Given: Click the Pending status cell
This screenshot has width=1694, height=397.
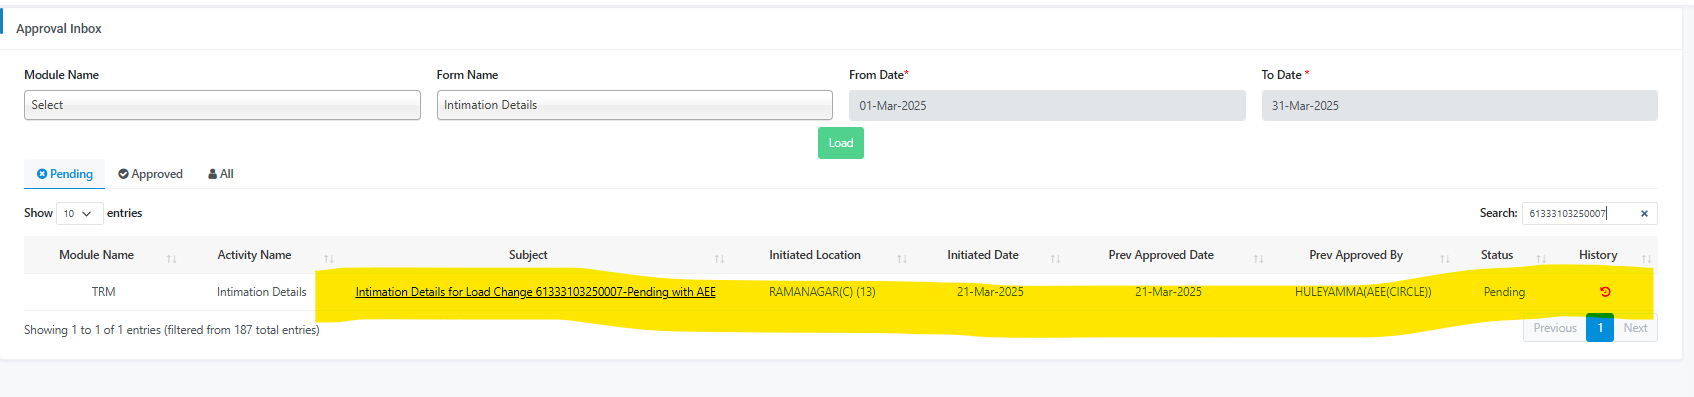Looking at the screenshot, I should click(x=1504, y=292).
